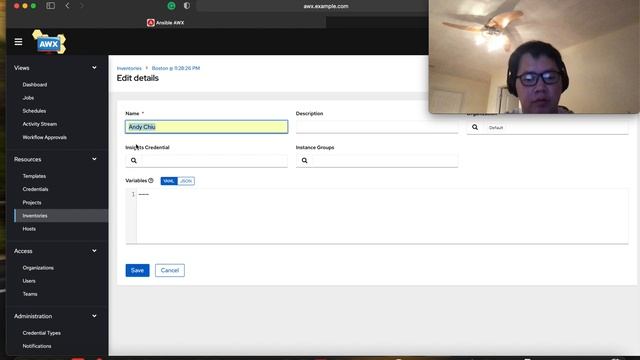
Task: Toggle the hamburger navigation menu
Action: click(18, 42)
